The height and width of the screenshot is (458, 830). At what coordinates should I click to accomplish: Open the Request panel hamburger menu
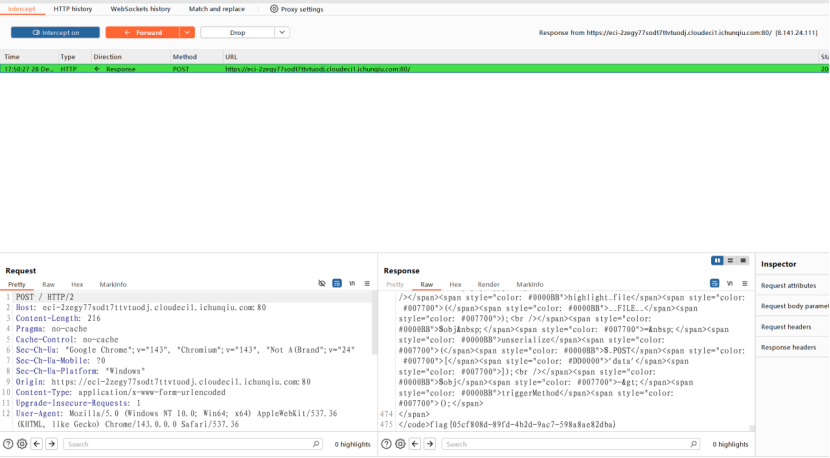point(367,284)
